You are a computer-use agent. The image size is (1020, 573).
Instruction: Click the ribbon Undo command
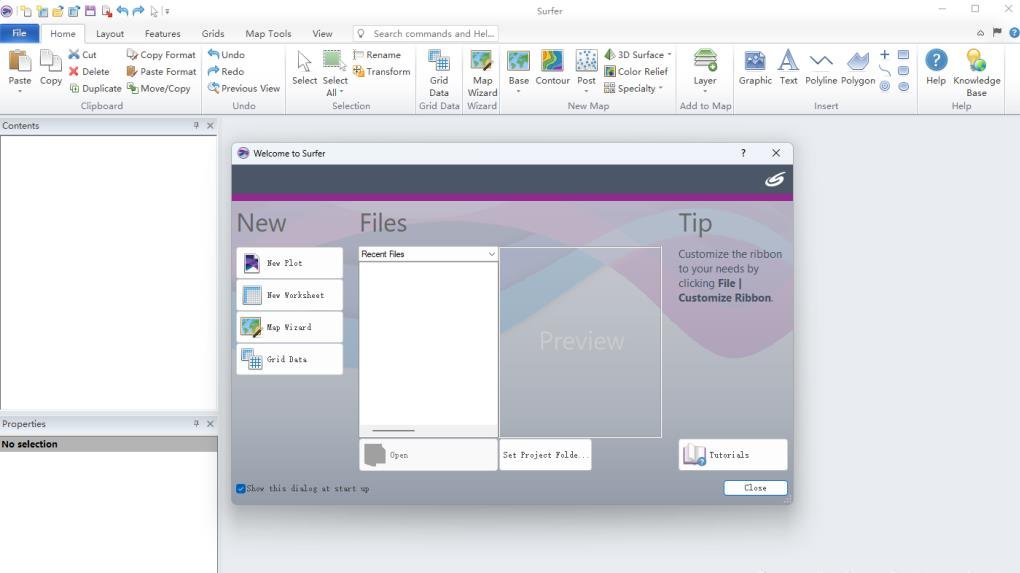226,55
